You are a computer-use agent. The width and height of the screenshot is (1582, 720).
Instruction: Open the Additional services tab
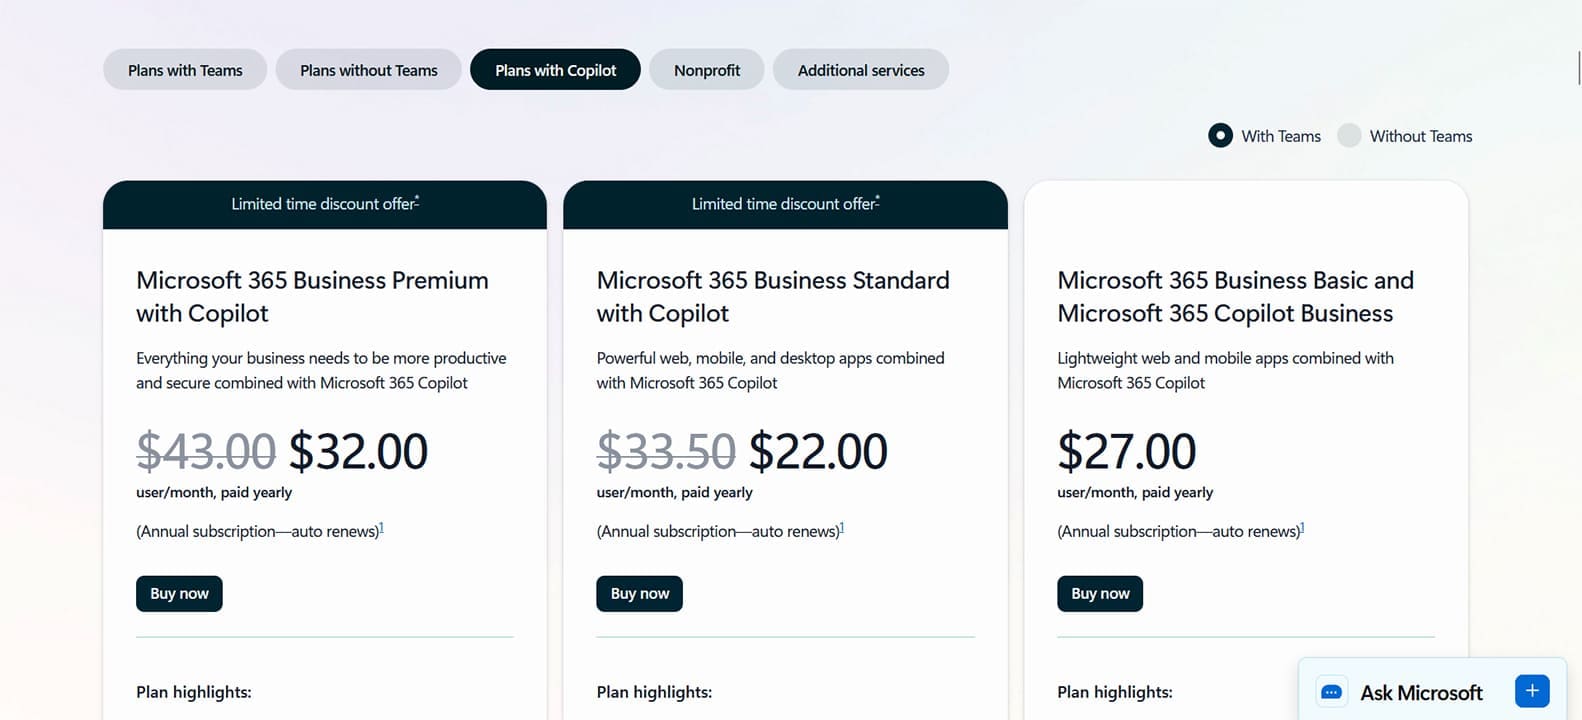coord(861,70)
